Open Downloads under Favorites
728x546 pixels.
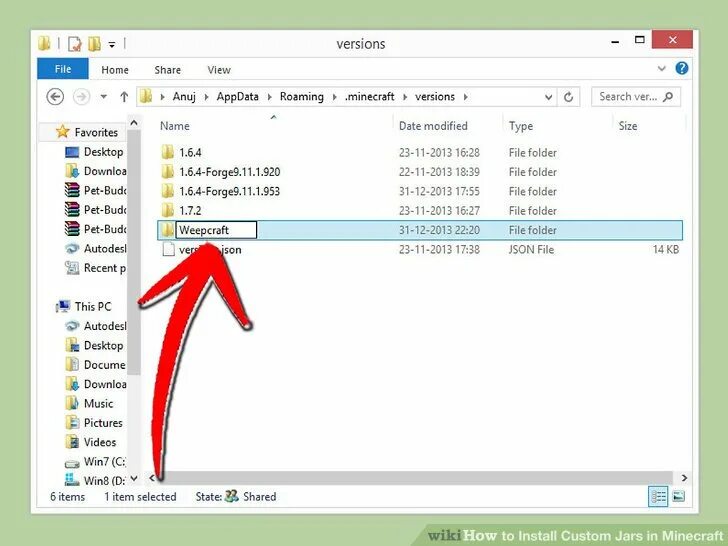point(104,171)
